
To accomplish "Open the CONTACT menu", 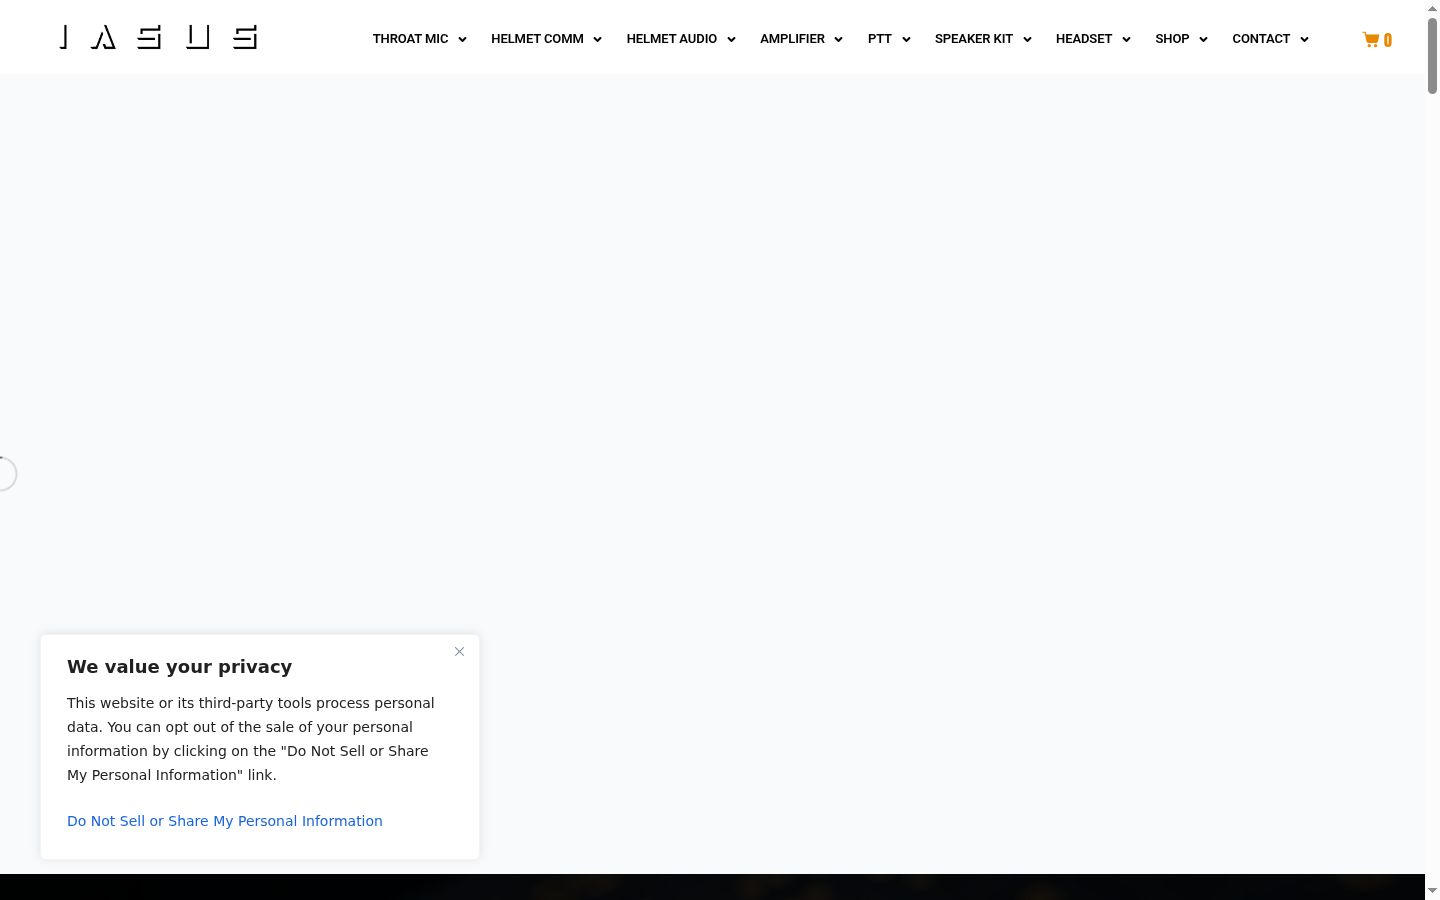I will [x=1261, y=39].
